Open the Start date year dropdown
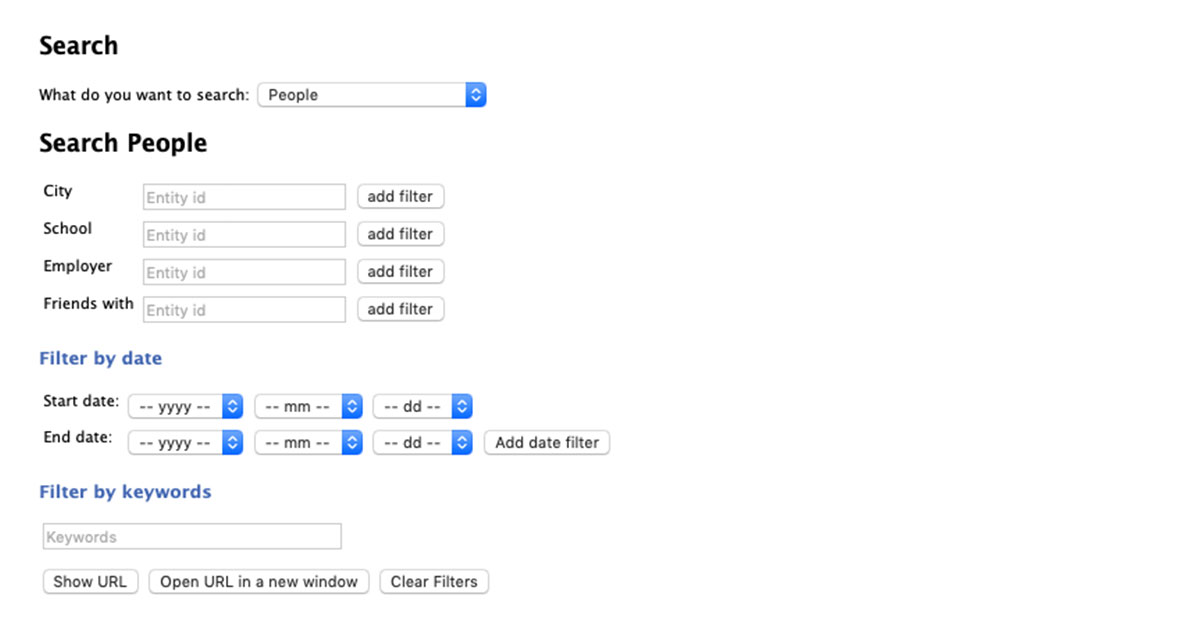Viewport: 1200px width, 630px height. 185,407
